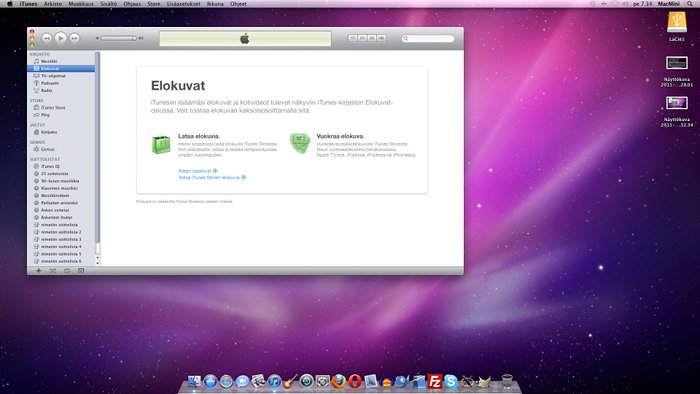Viewport: 700px width, 394px height.
Task: Select the Äsken soitetut playlist
Action: coord(61,210)
